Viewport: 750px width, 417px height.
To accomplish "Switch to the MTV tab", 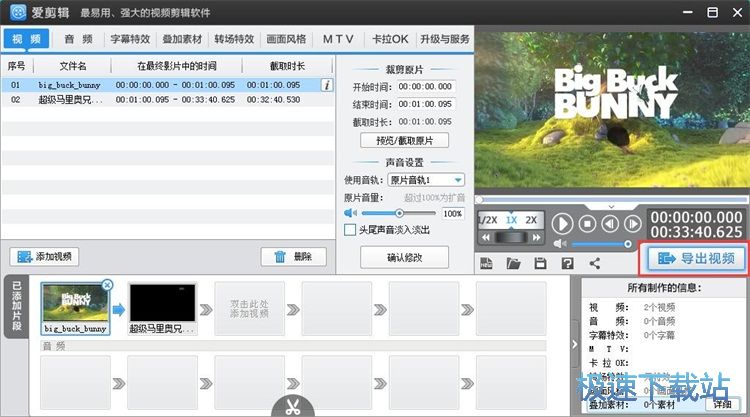I will click(x=338, y=39).
